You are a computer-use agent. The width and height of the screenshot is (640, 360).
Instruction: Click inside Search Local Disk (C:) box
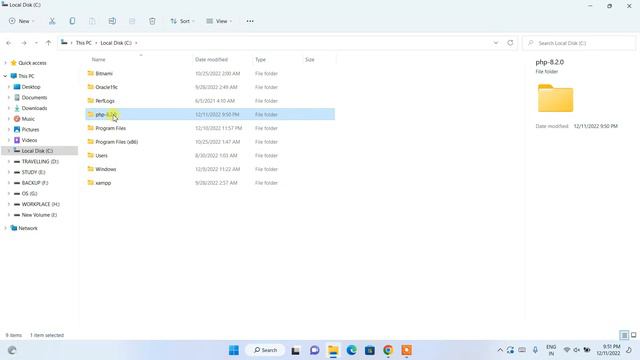[579, 43]
